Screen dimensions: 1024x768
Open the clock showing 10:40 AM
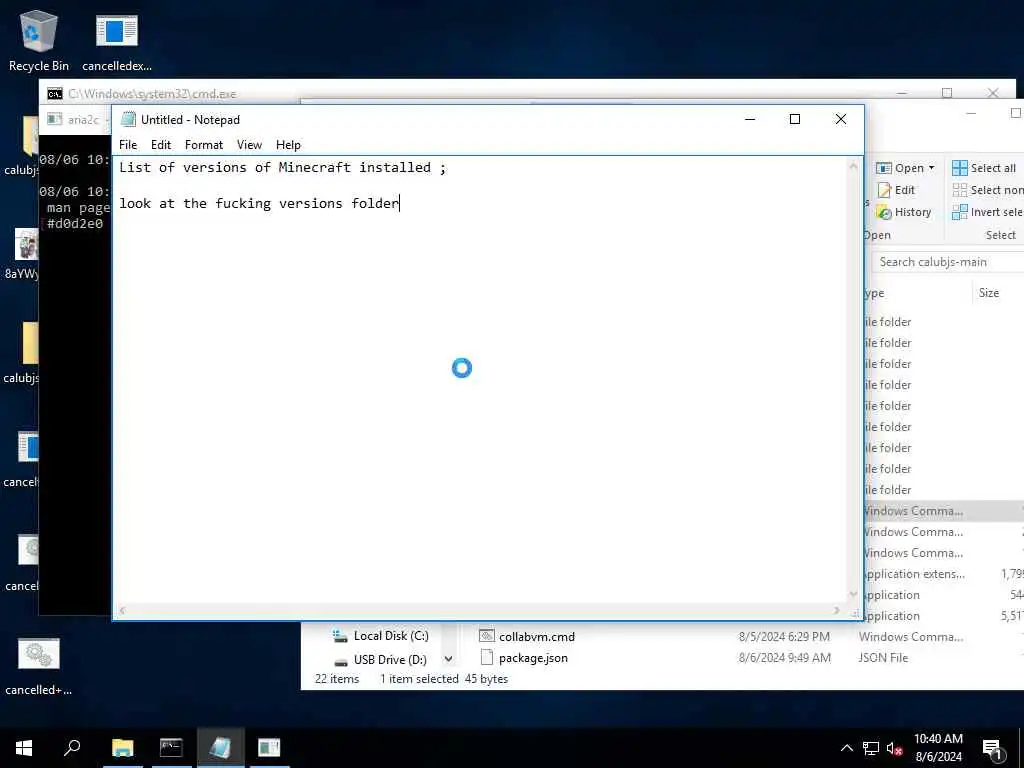pyautogui.click(x=938, y=748)
